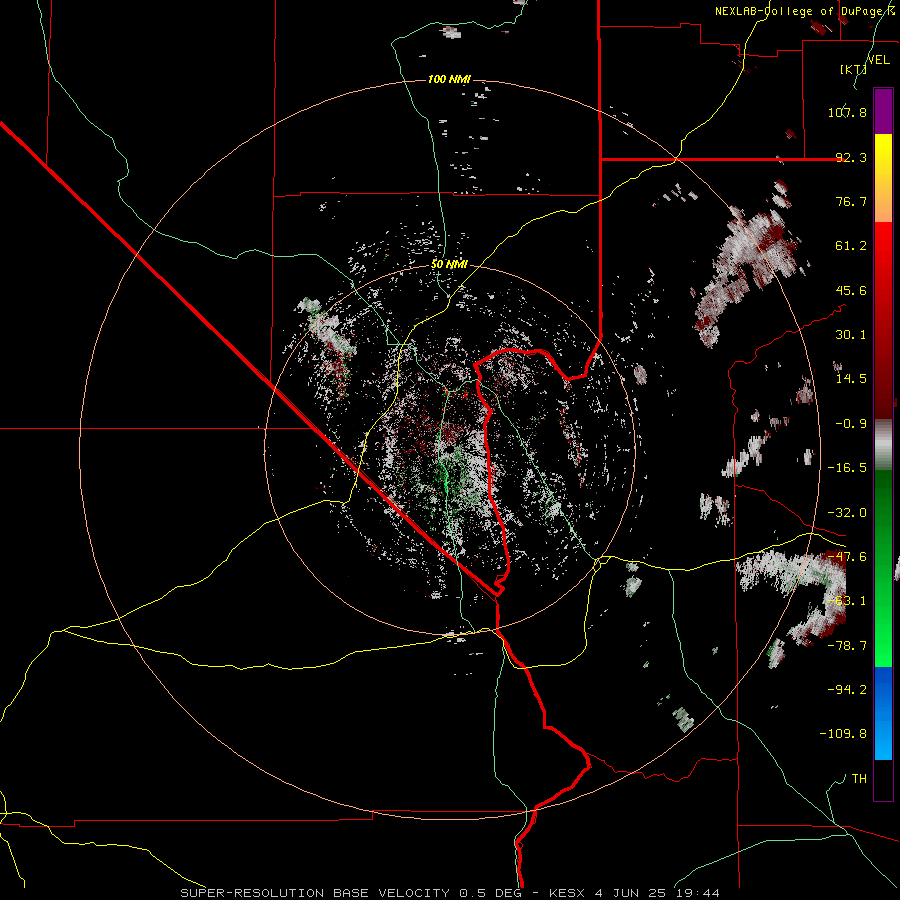900x900 pixels.
Task: Click the -109.8 velocity scale value
Action: click(x=843, y=734)
